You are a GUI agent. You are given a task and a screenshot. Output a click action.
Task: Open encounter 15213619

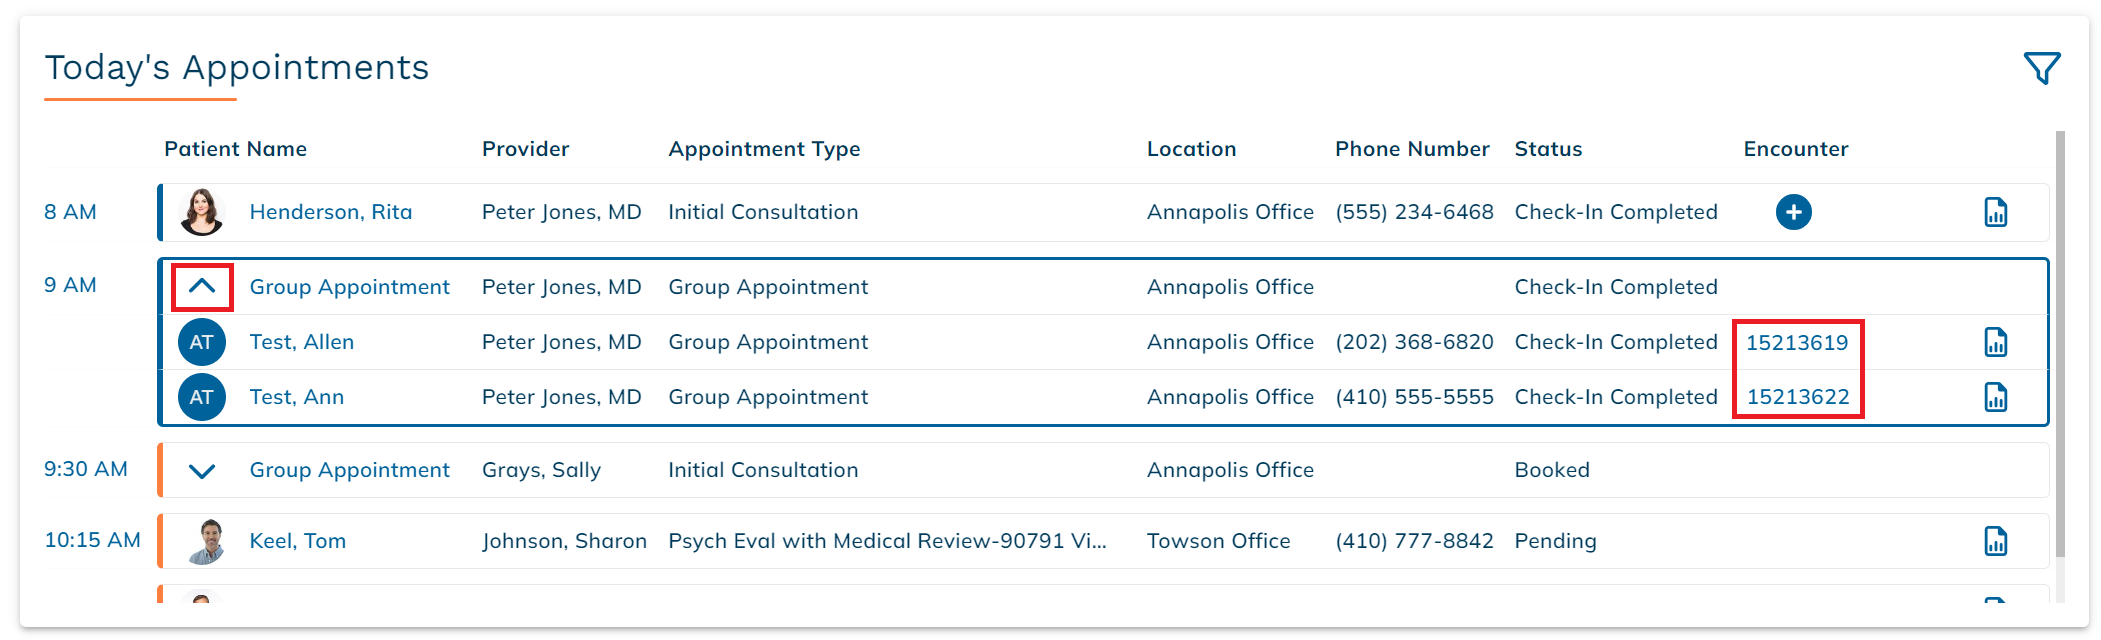coord(1797,342)
